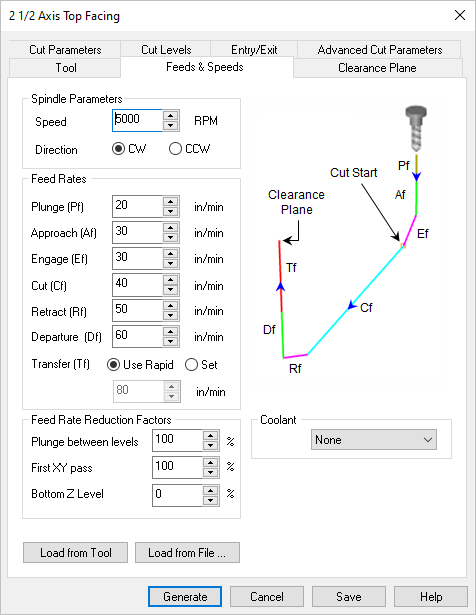Screen dimensions: 476x615
Task: Click the Approach (Af) feed field
Action: [137, 232]
